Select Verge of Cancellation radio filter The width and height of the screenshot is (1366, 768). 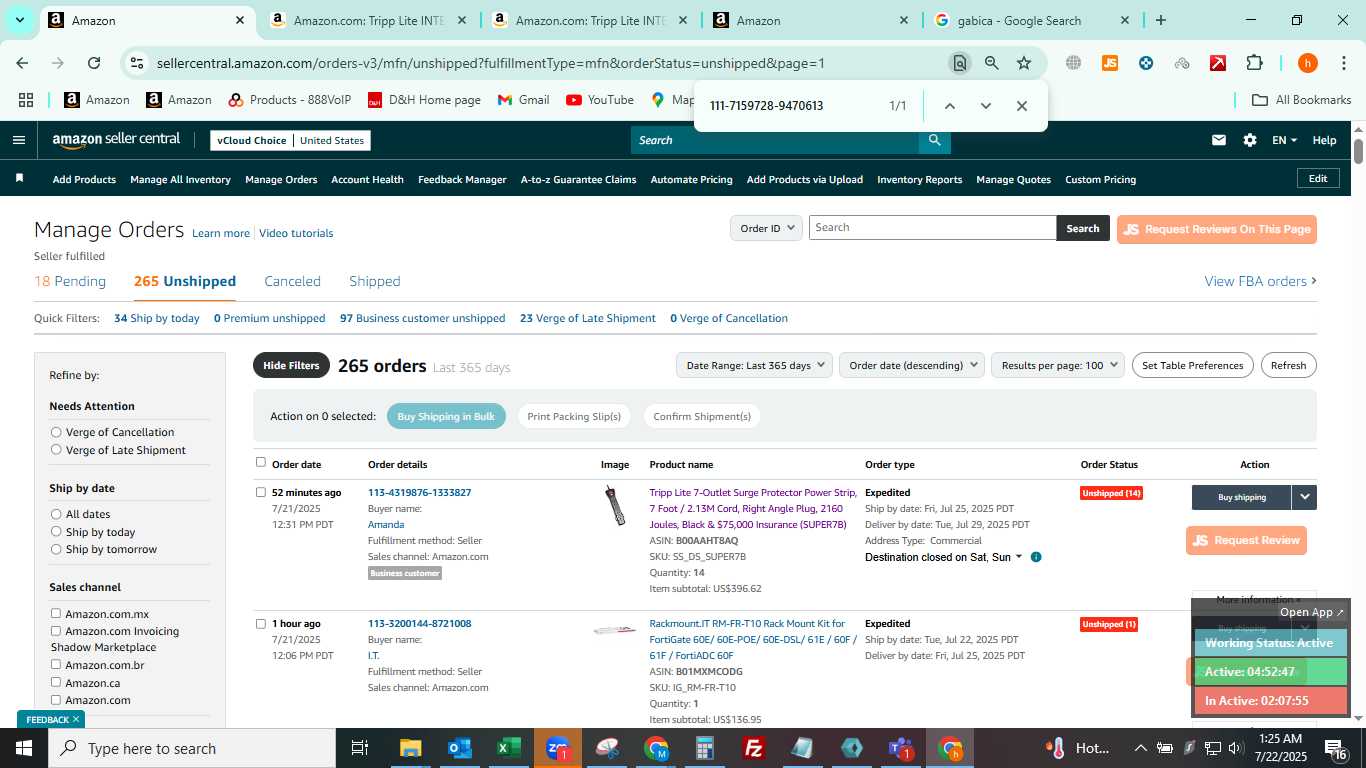[x=56, y=432]
